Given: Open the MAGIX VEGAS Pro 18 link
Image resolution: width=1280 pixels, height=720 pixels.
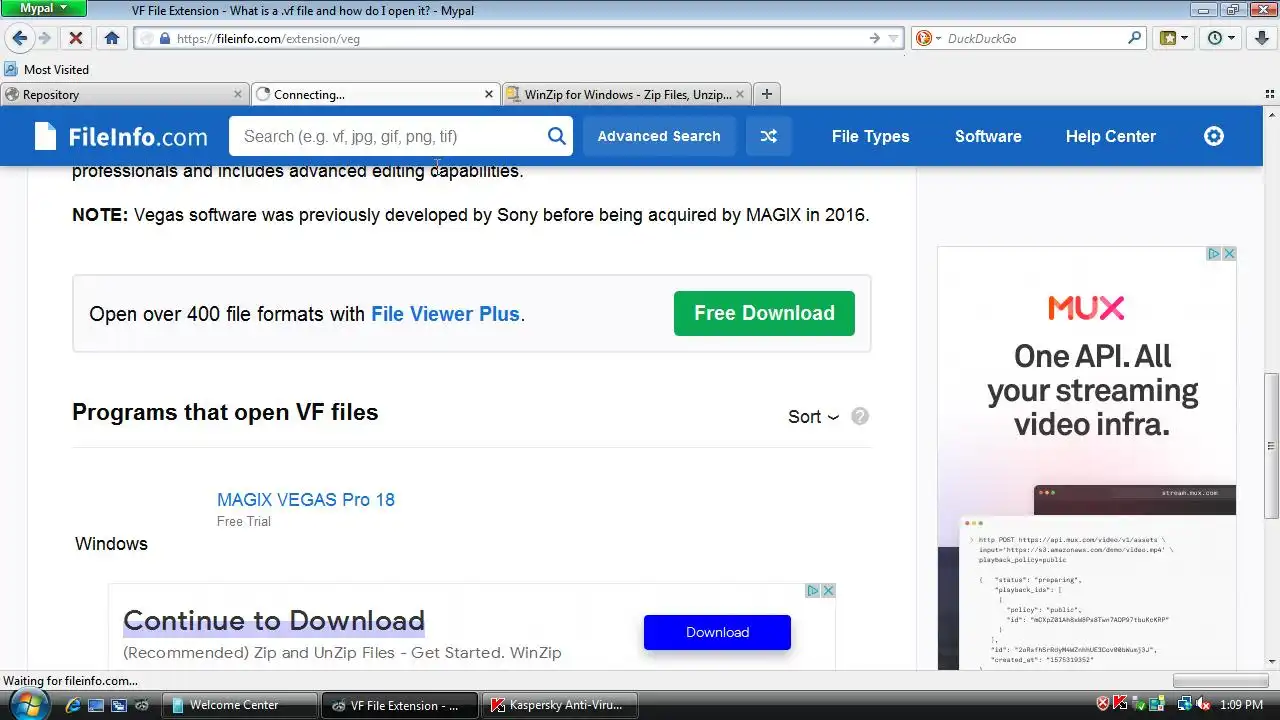Looking at the screenshot, I should (x=306, y=500).
